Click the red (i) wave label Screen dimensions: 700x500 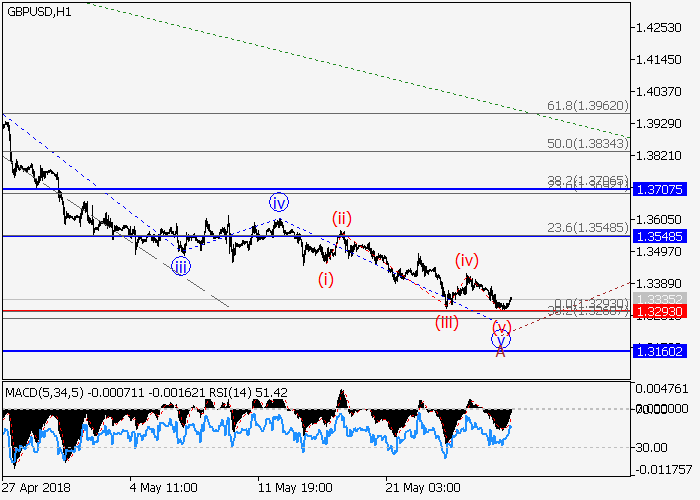click(x=326, y=279)
